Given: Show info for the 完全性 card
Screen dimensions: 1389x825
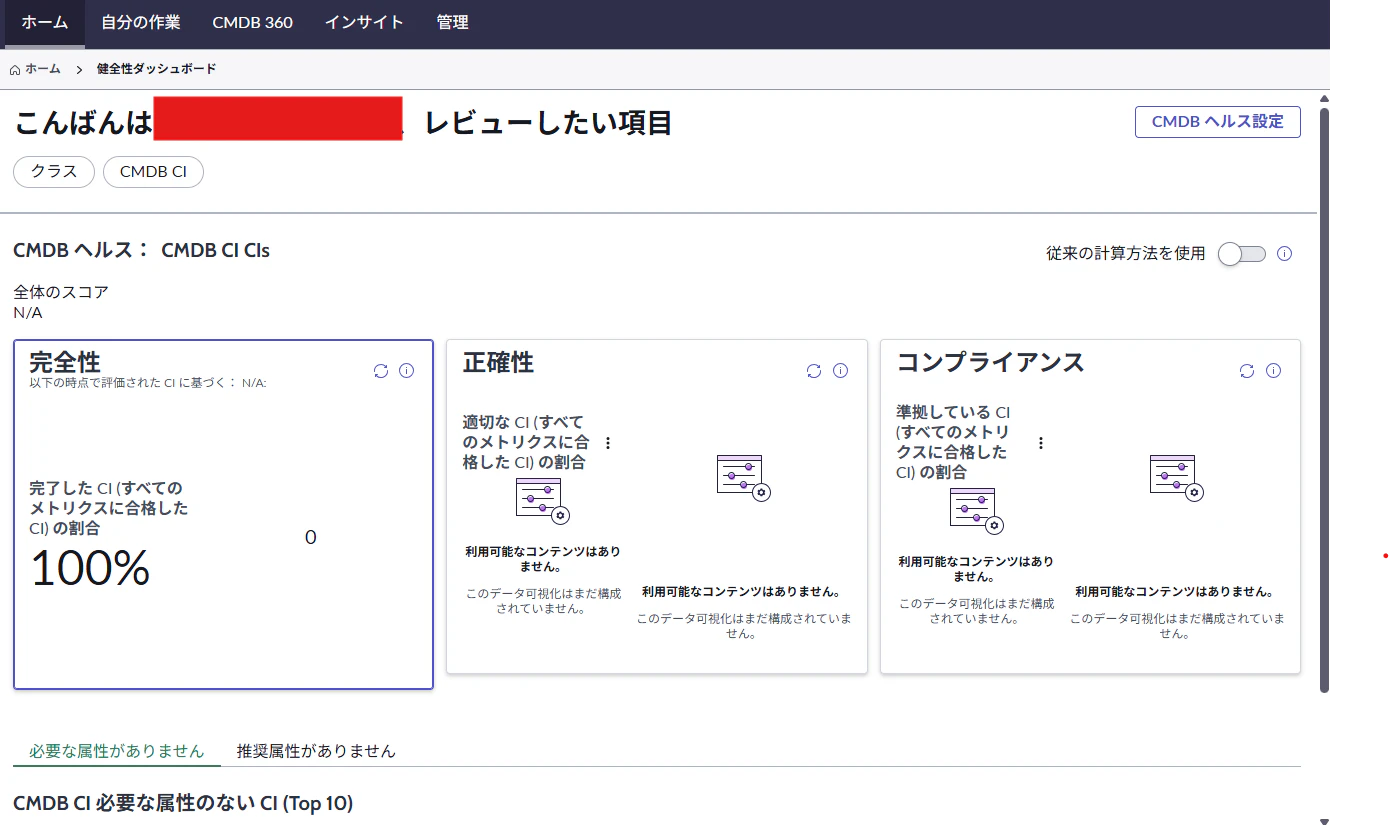Looking at the screenshot, I should [x=406, y=371].
